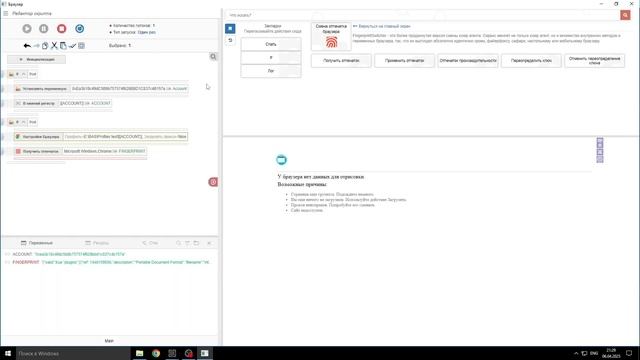This screenshot has width=640, height=360.
Task: Switch to the Стек tab
Action: [150, 243]
